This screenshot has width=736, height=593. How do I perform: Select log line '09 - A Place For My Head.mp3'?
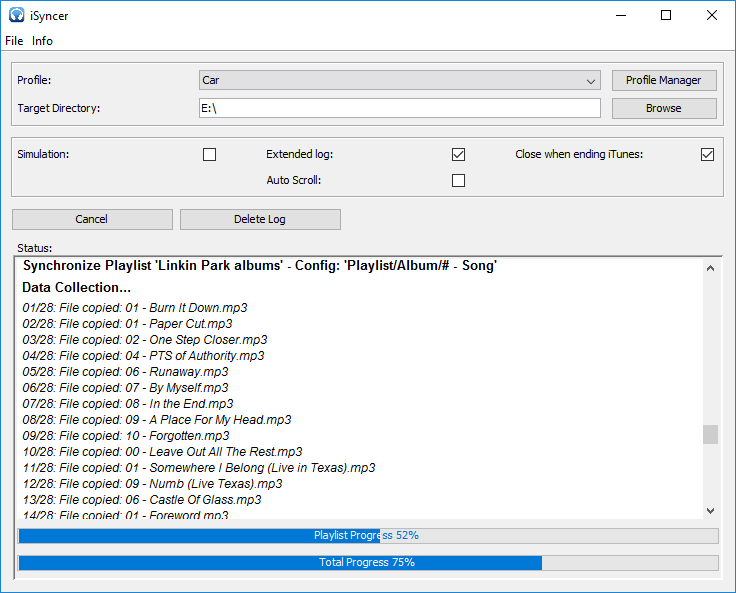click(x=157, y=420)
